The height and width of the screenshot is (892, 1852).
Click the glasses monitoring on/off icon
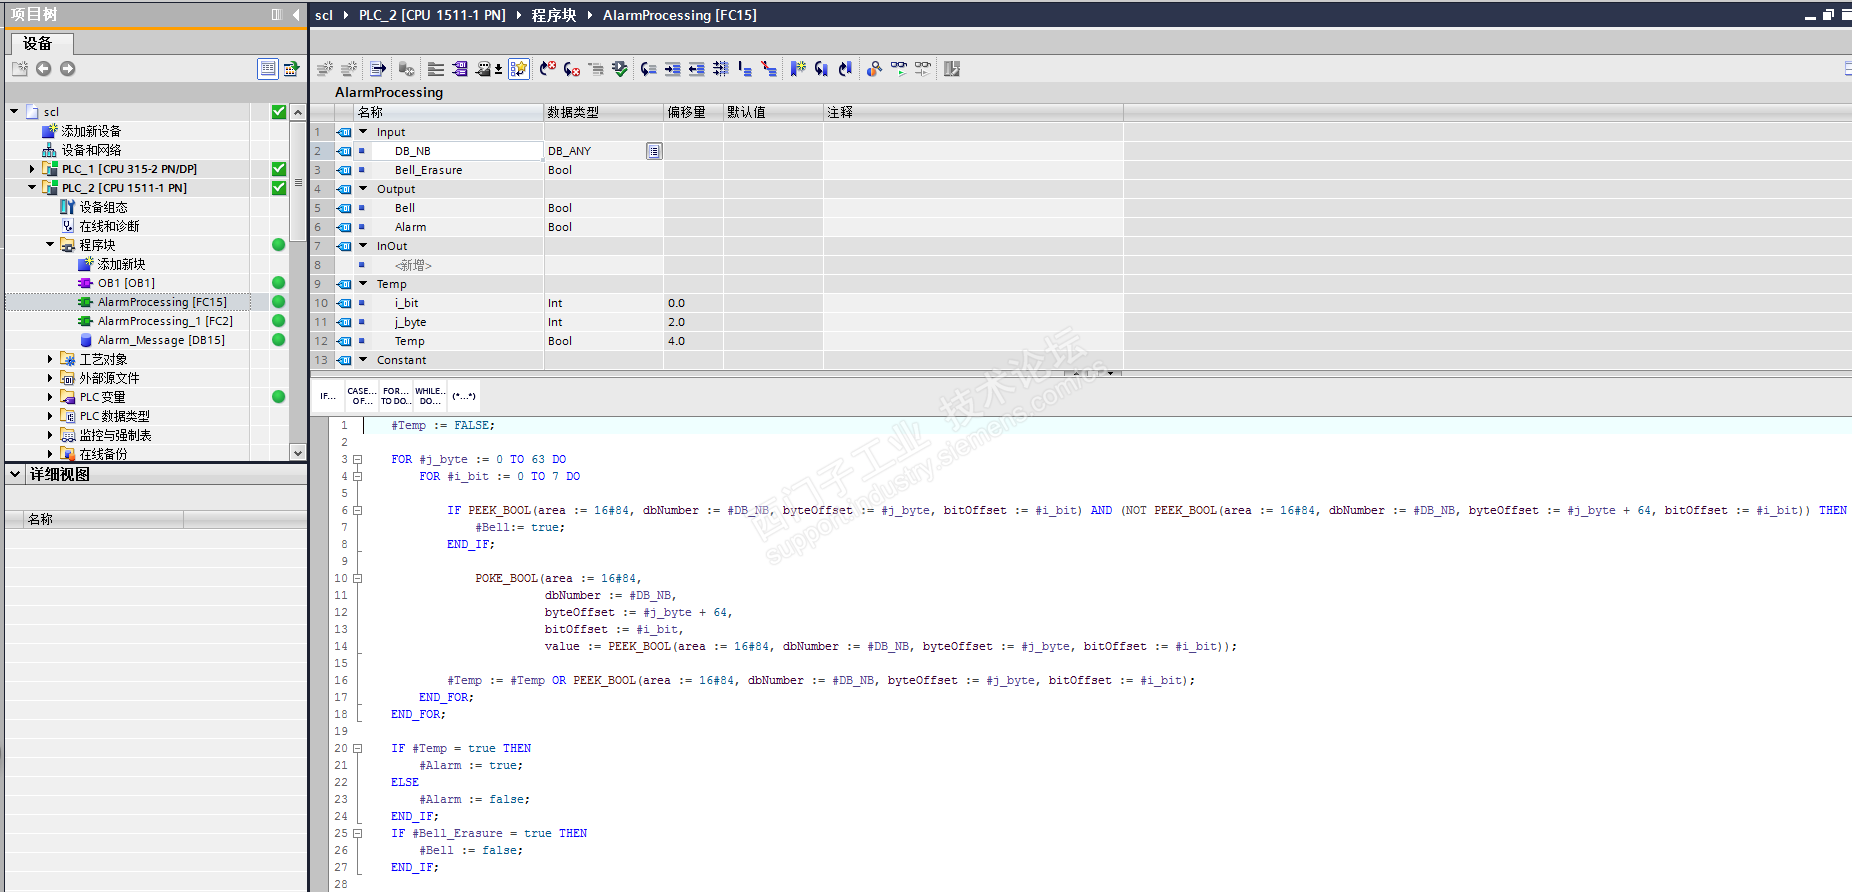pyautogui.click(x=899, y=69)
